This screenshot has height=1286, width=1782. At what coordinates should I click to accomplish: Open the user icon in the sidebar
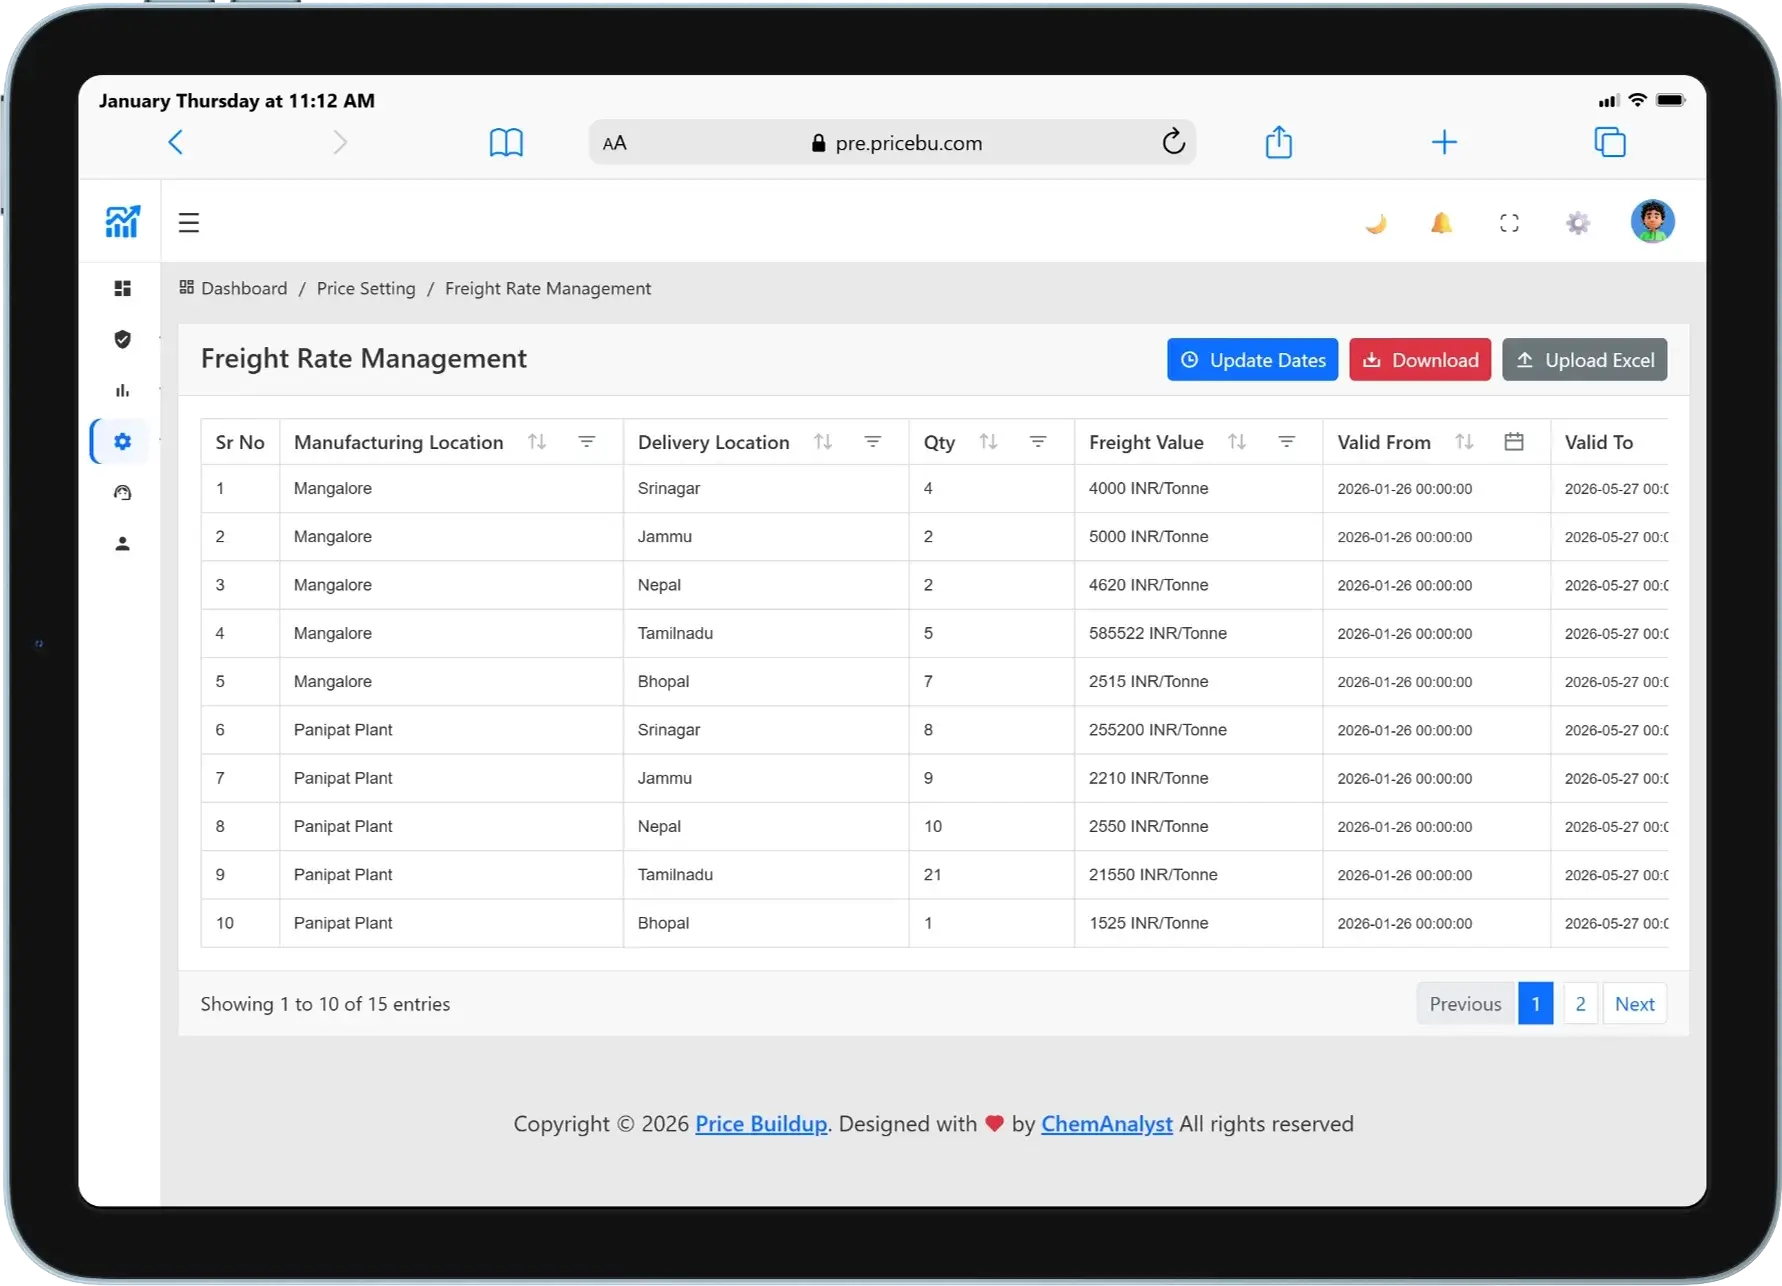tap(123, 544)
